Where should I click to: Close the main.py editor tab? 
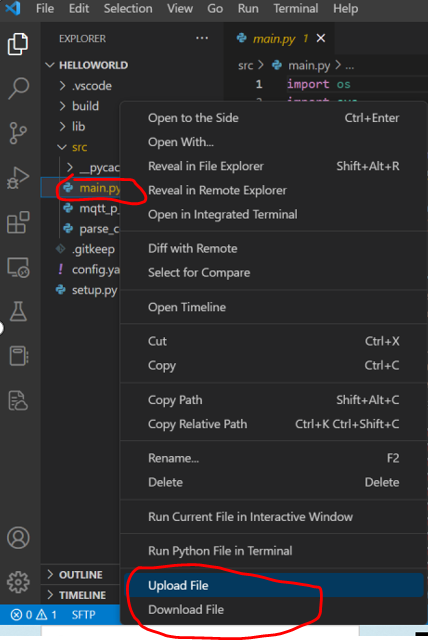[x=321, y=38]
